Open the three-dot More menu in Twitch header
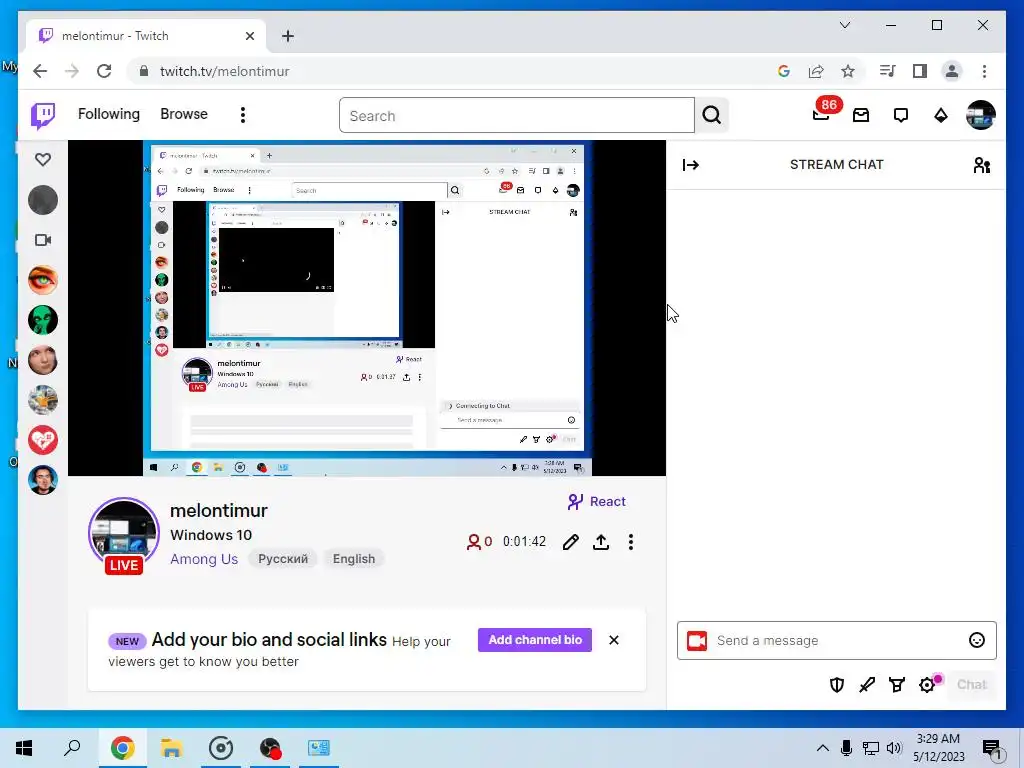 click(x=243, y=116)
